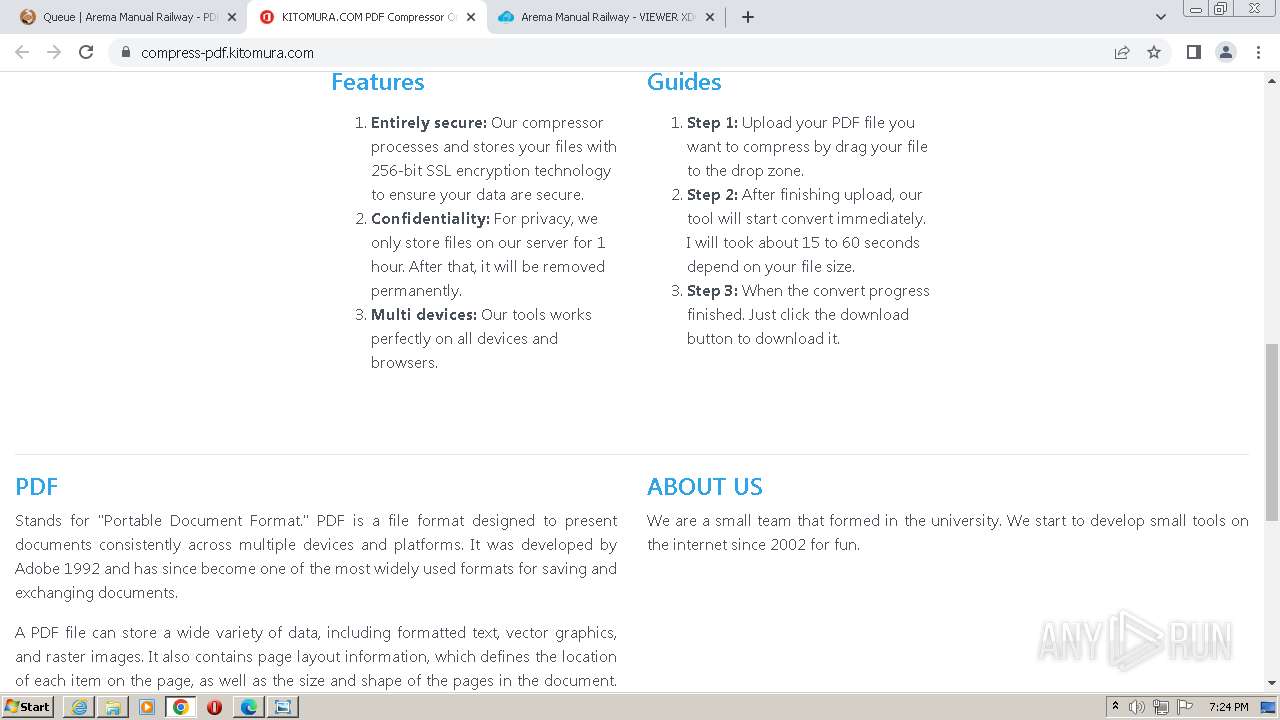
Task: Open Microsoft Edge from taskbar
Action: pos(248,707)
